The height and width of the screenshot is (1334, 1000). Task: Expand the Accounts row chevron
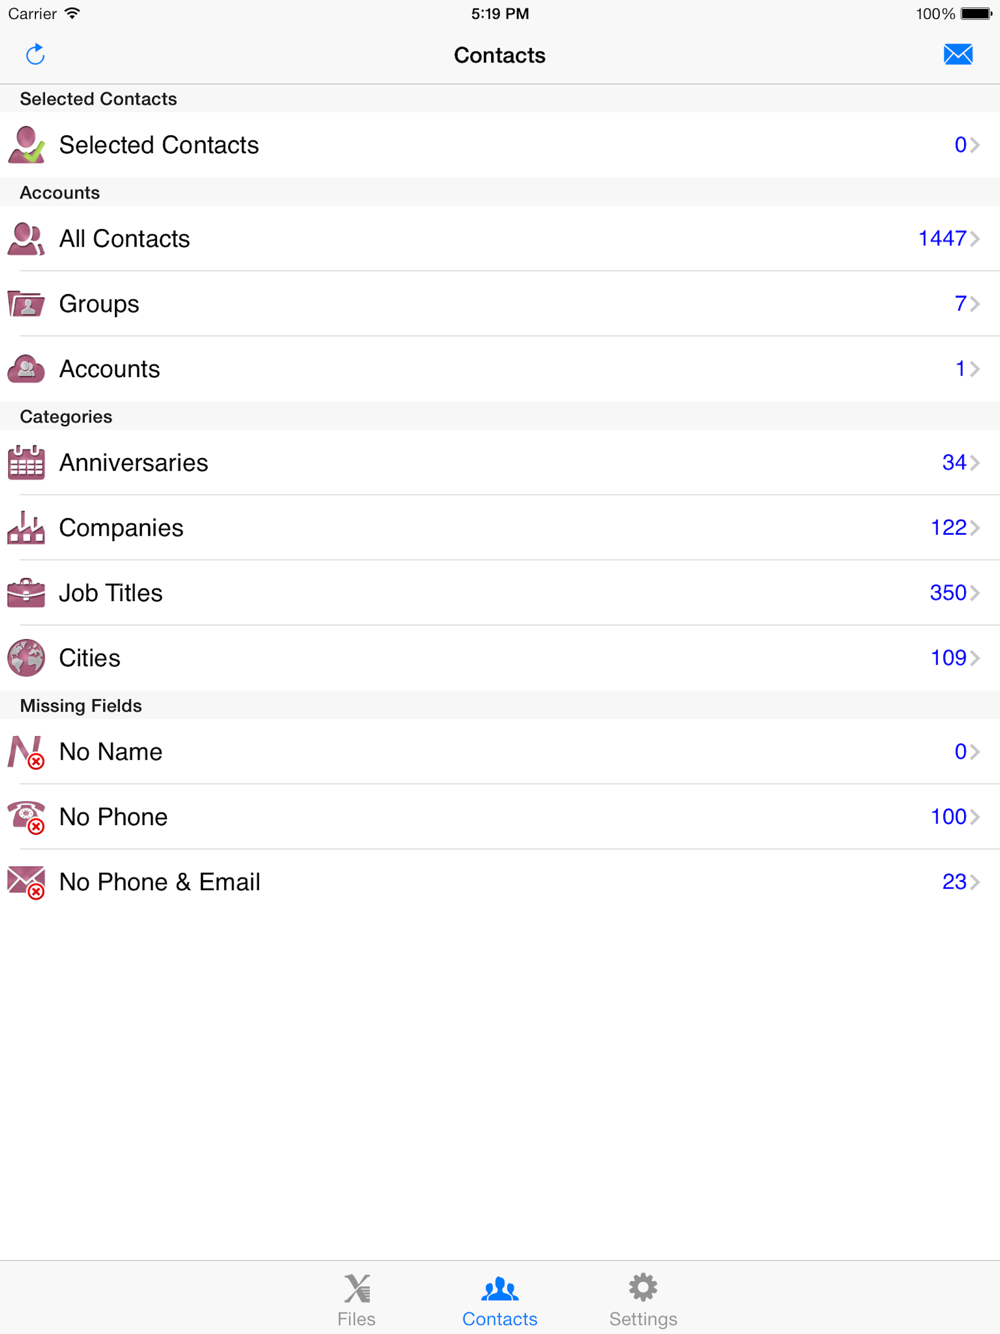tap(975, 368)
